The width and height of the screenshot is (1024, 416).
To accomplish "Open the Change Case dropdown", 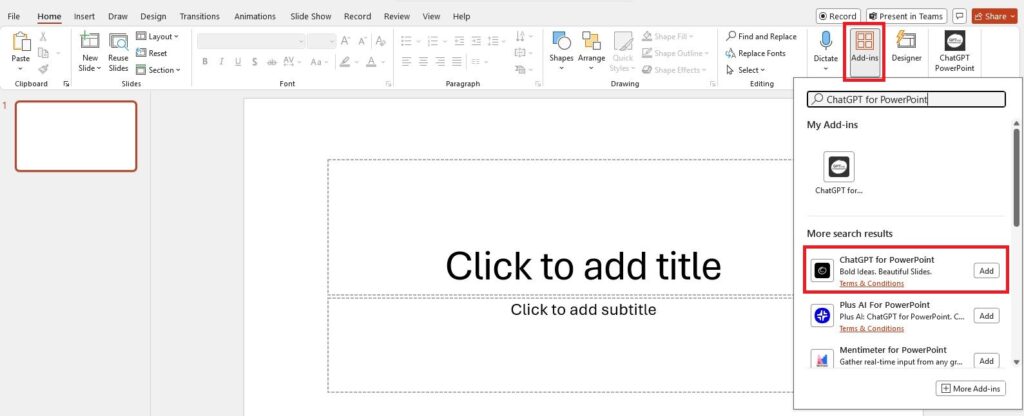I will click(x=319, y=62).
